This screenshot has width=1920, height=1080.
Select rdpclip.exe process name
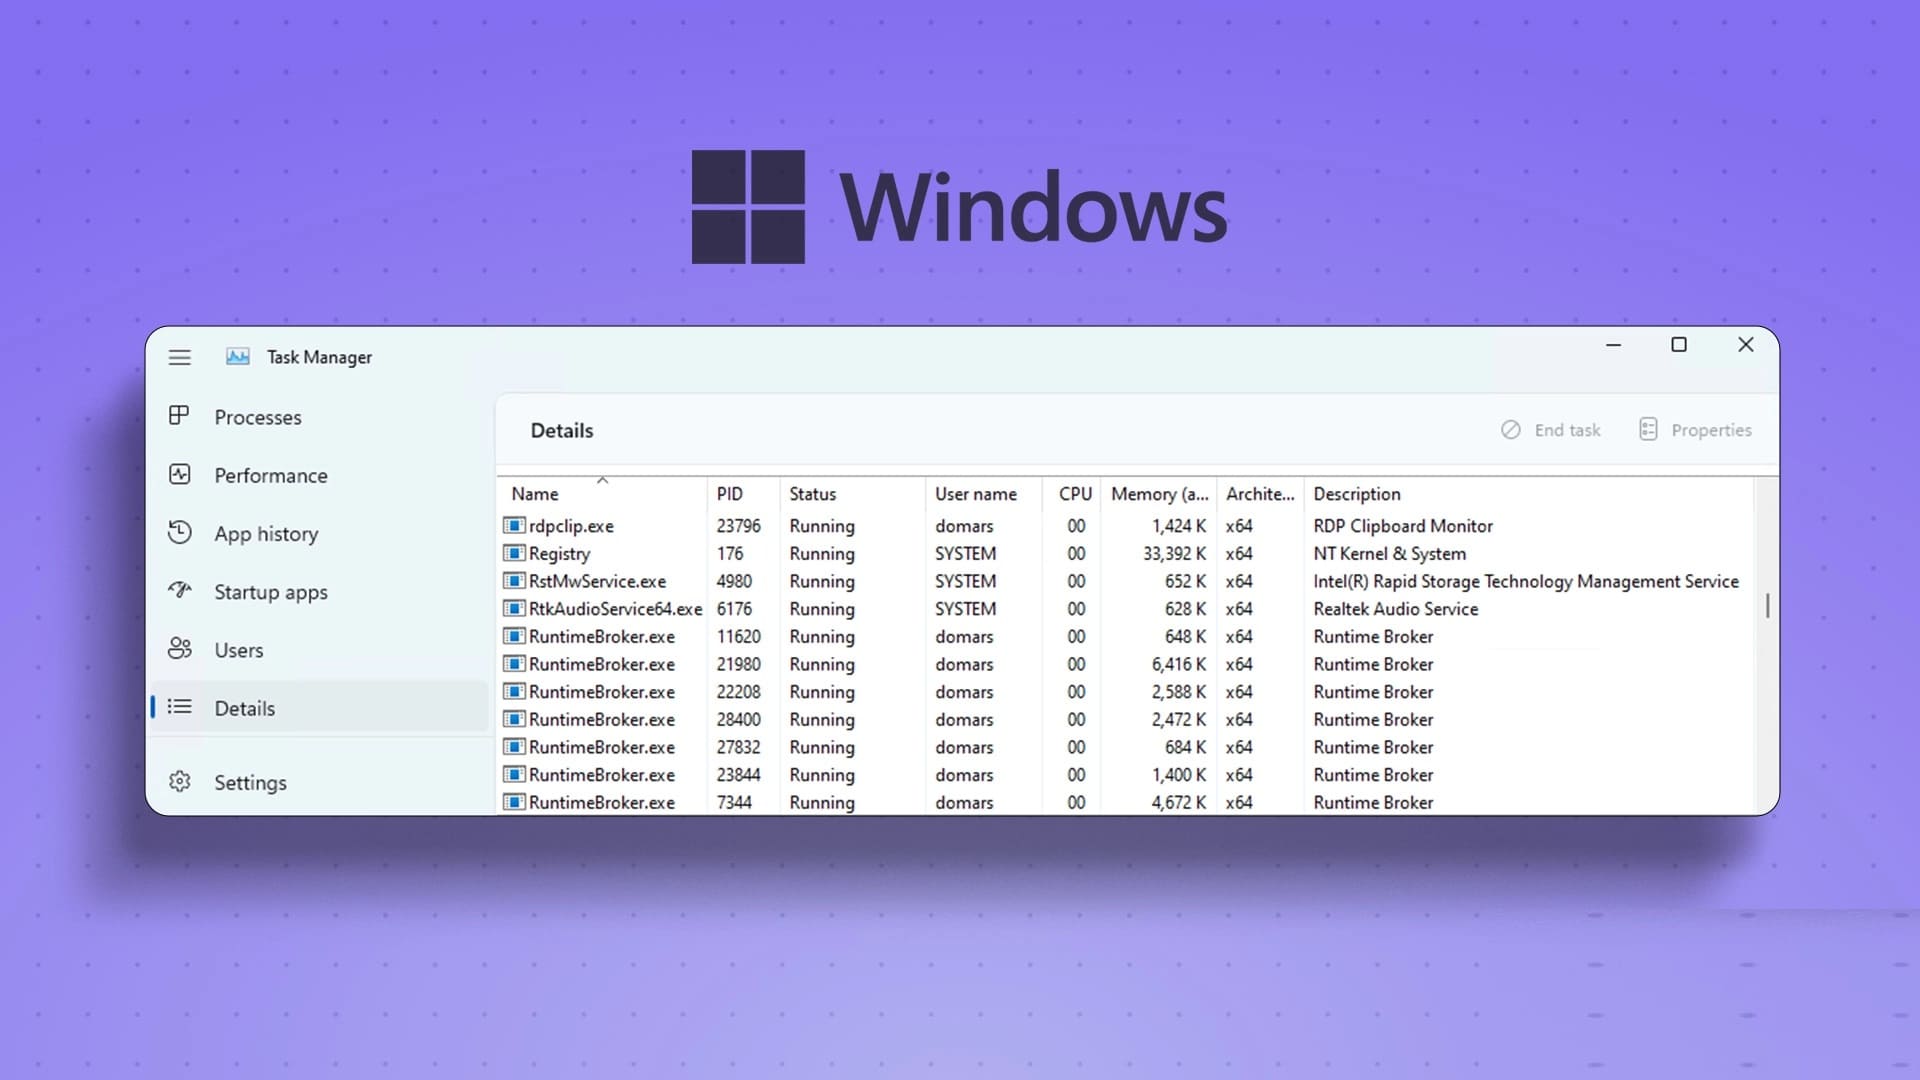571,526
